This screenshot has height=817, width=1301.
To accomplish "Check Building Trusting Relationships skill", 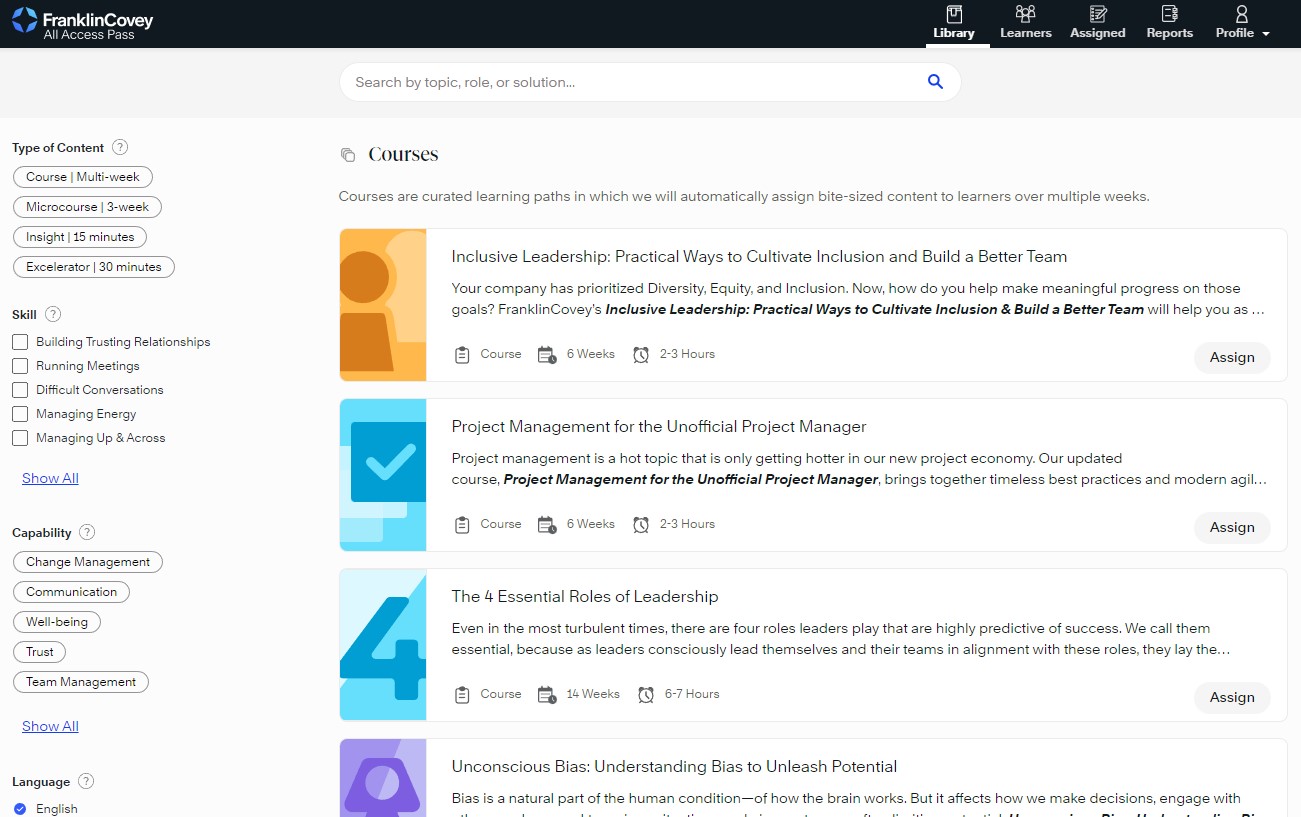I will tap(20, 342).
